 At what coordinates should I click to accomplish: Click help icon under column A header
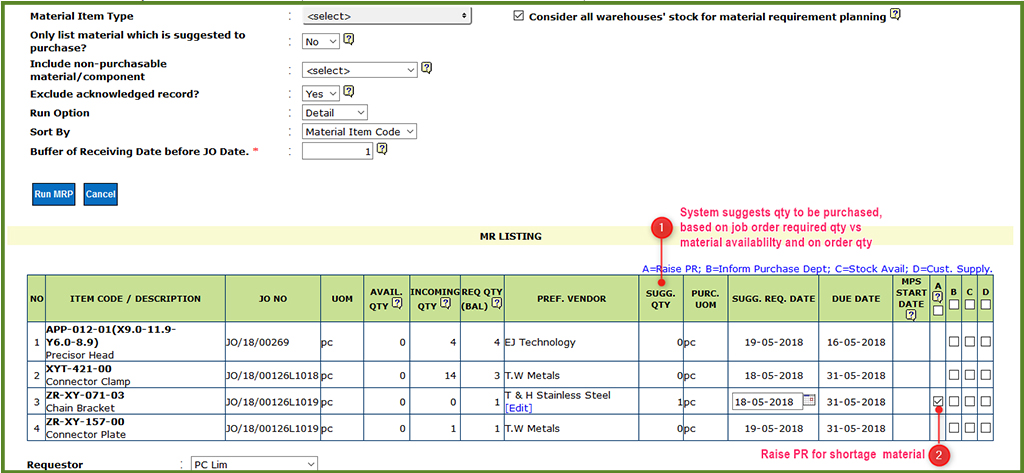click(x=938, y=297)
